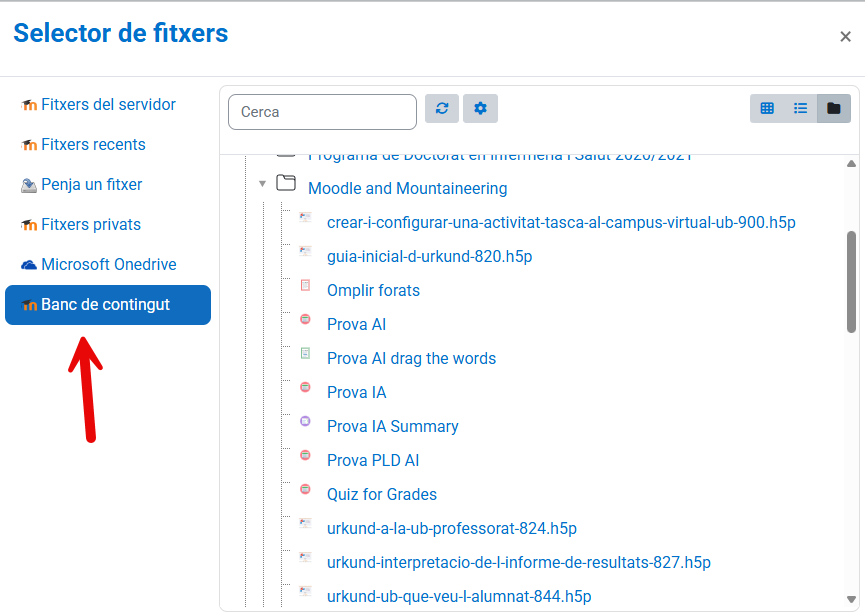Select Fitxers del servidor repository
The image size is (865, 614).
(108, 105)
